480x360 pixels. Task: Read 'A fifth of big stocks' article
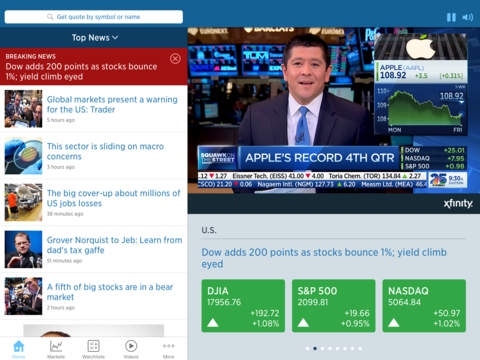(x=110, y=292)
